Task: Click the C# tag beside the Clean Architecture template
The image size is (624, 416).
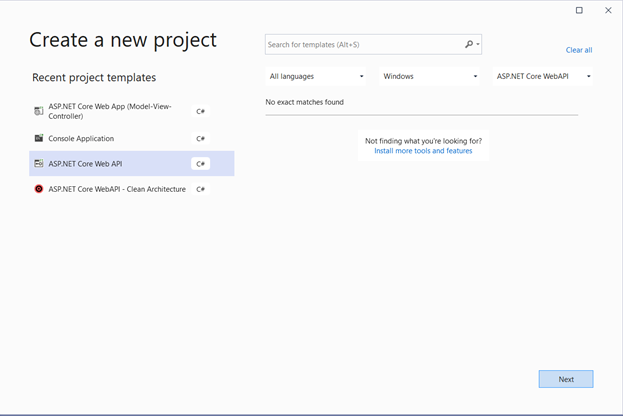Action: pos(200,189)
